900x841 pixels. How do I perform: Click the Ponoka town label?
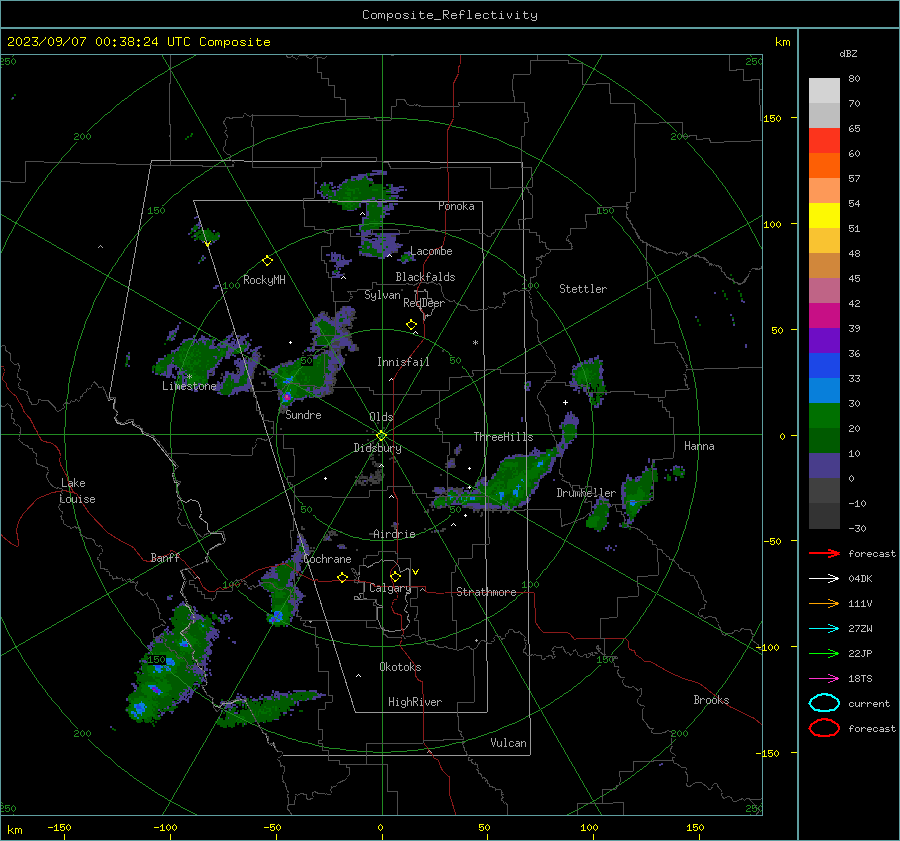(x=456, y=206)
